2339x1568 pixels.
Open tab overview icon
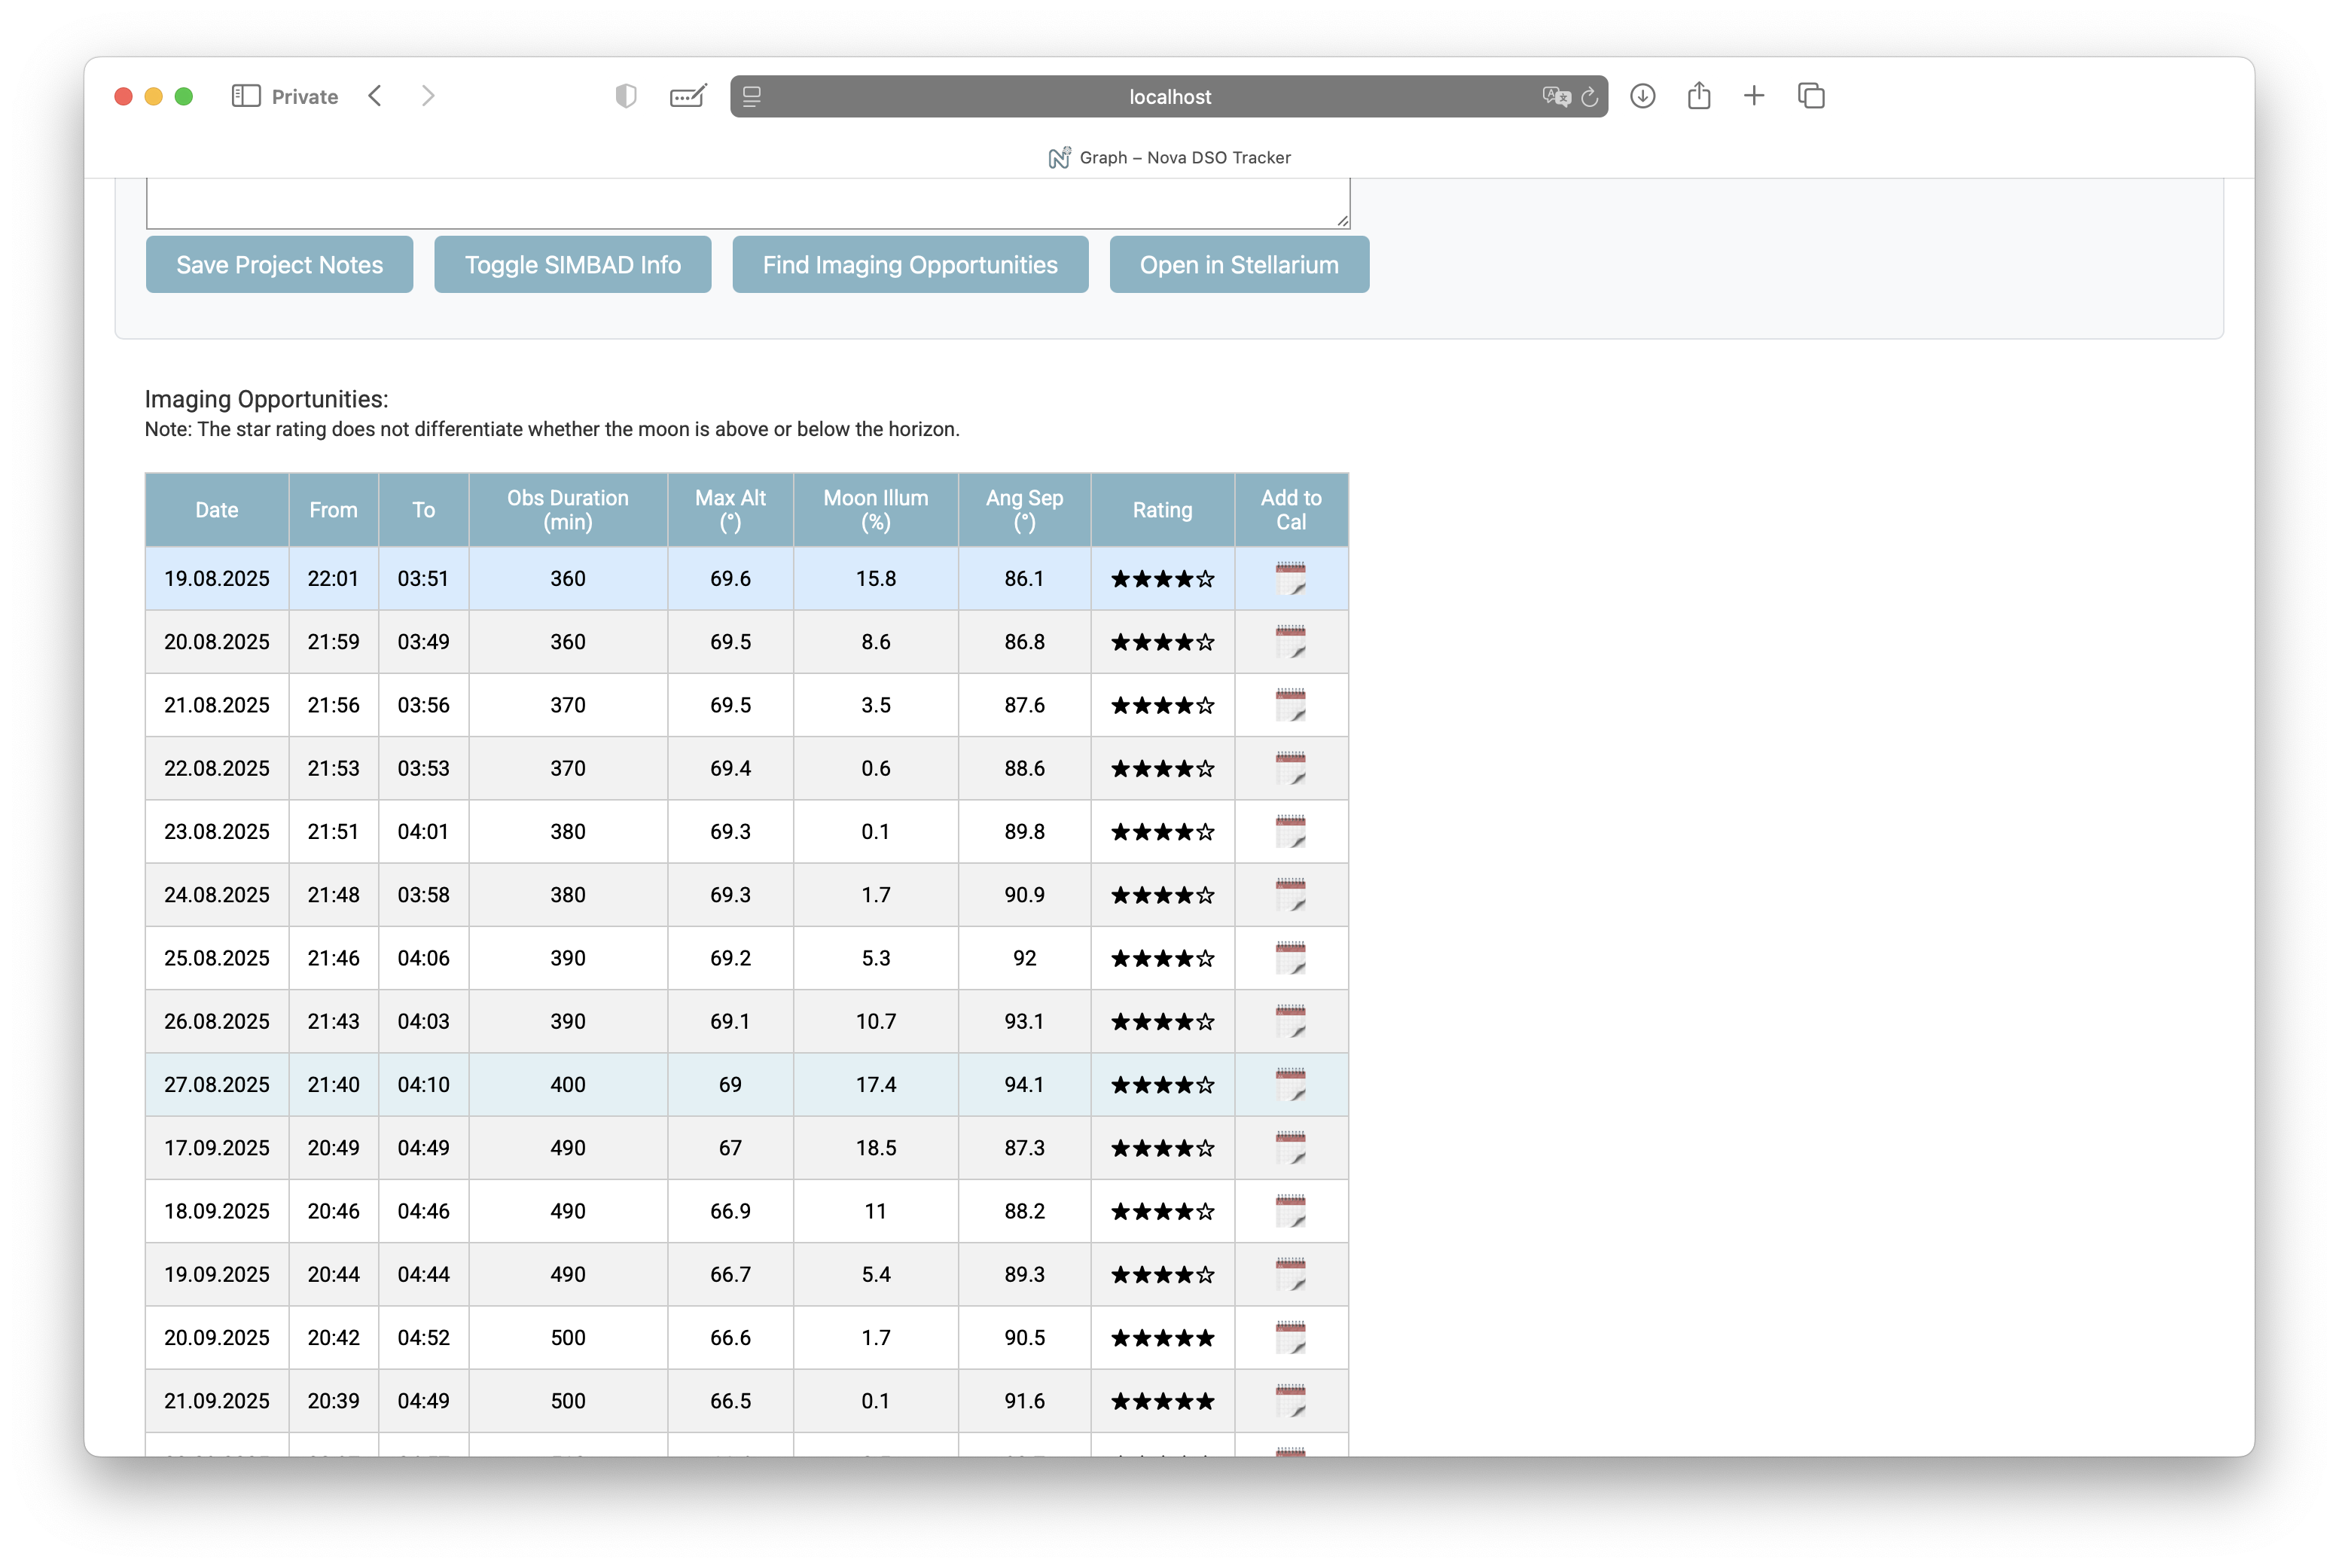click(x=1811, y=96)
